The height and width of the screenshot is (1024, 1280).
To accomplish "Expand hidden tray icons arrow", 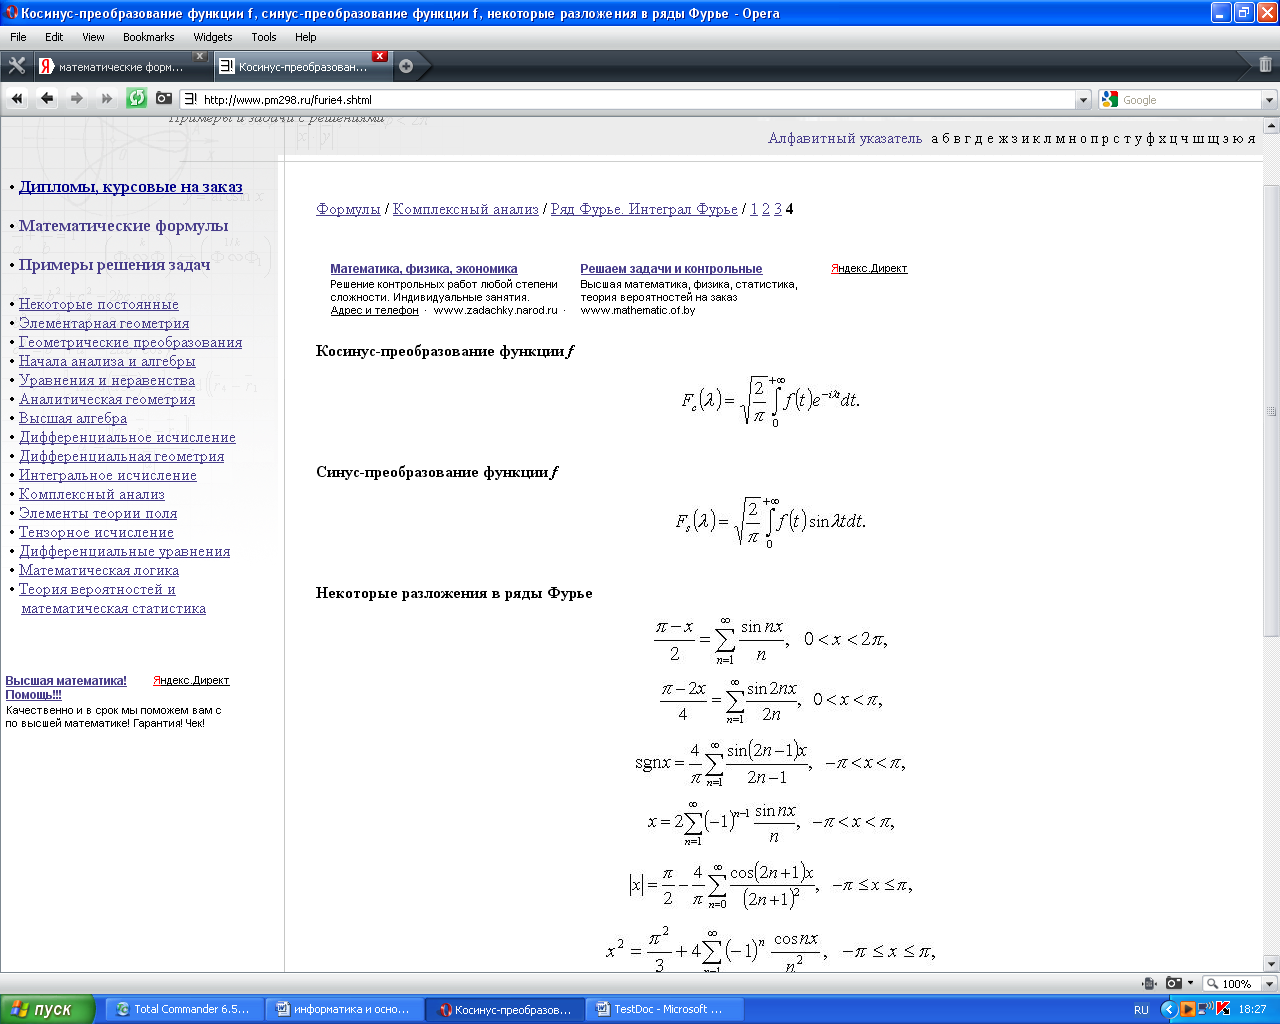I will (x=1168, y=1009).
